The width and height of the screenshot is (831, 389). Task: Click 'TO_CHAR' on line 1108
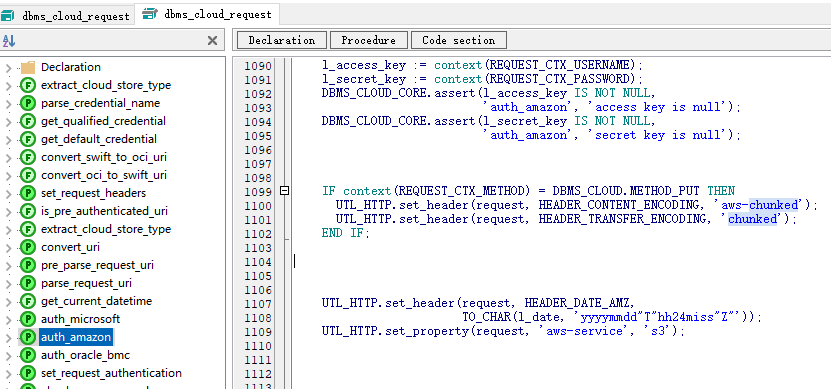tap(486, 317)
